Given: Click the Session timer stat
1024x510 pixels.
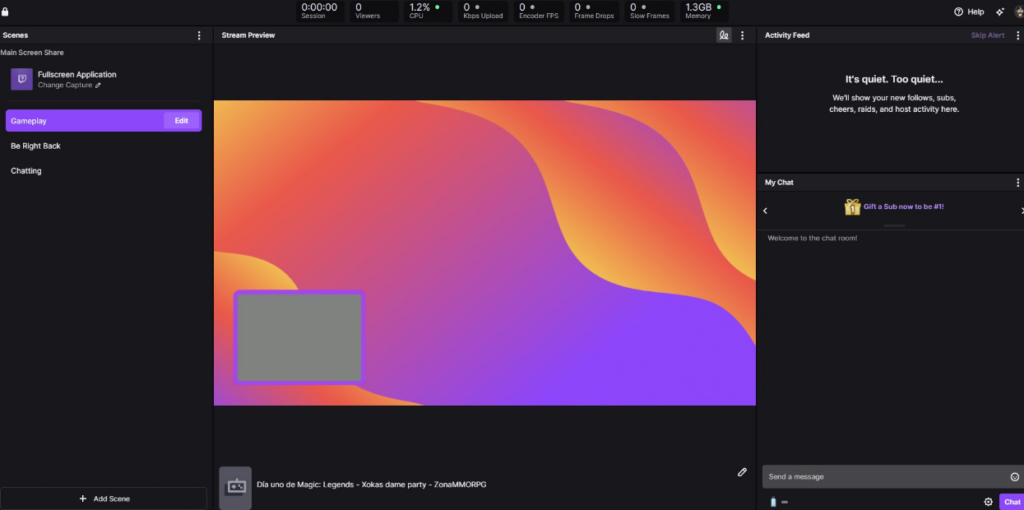Looking at the screenshot, I should (320, 11).
